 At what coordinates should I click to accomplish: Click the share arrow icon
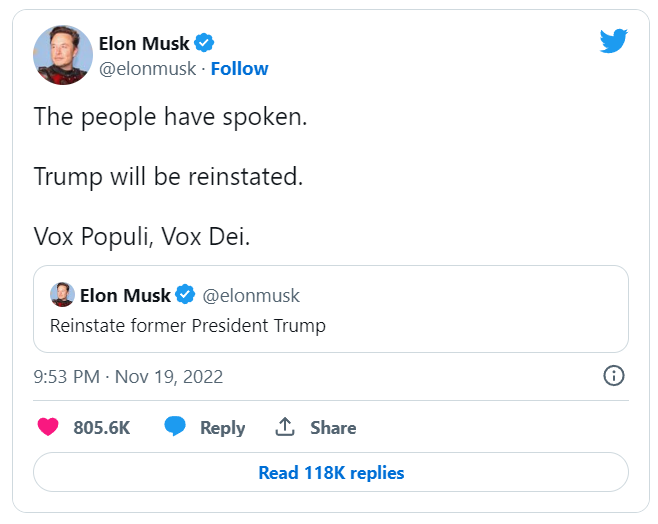point(285,427)
